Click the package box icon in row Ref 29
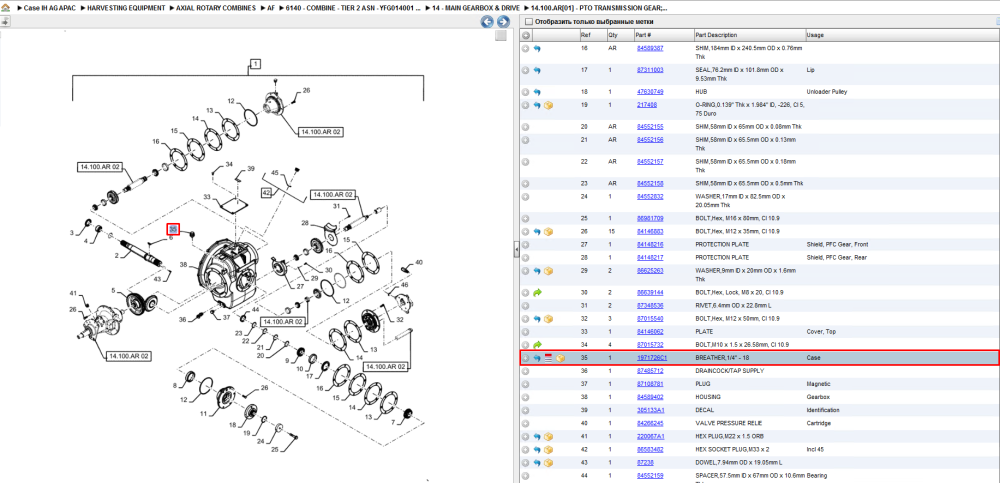This screenshot has width=1000, height=483. (548, 271)
